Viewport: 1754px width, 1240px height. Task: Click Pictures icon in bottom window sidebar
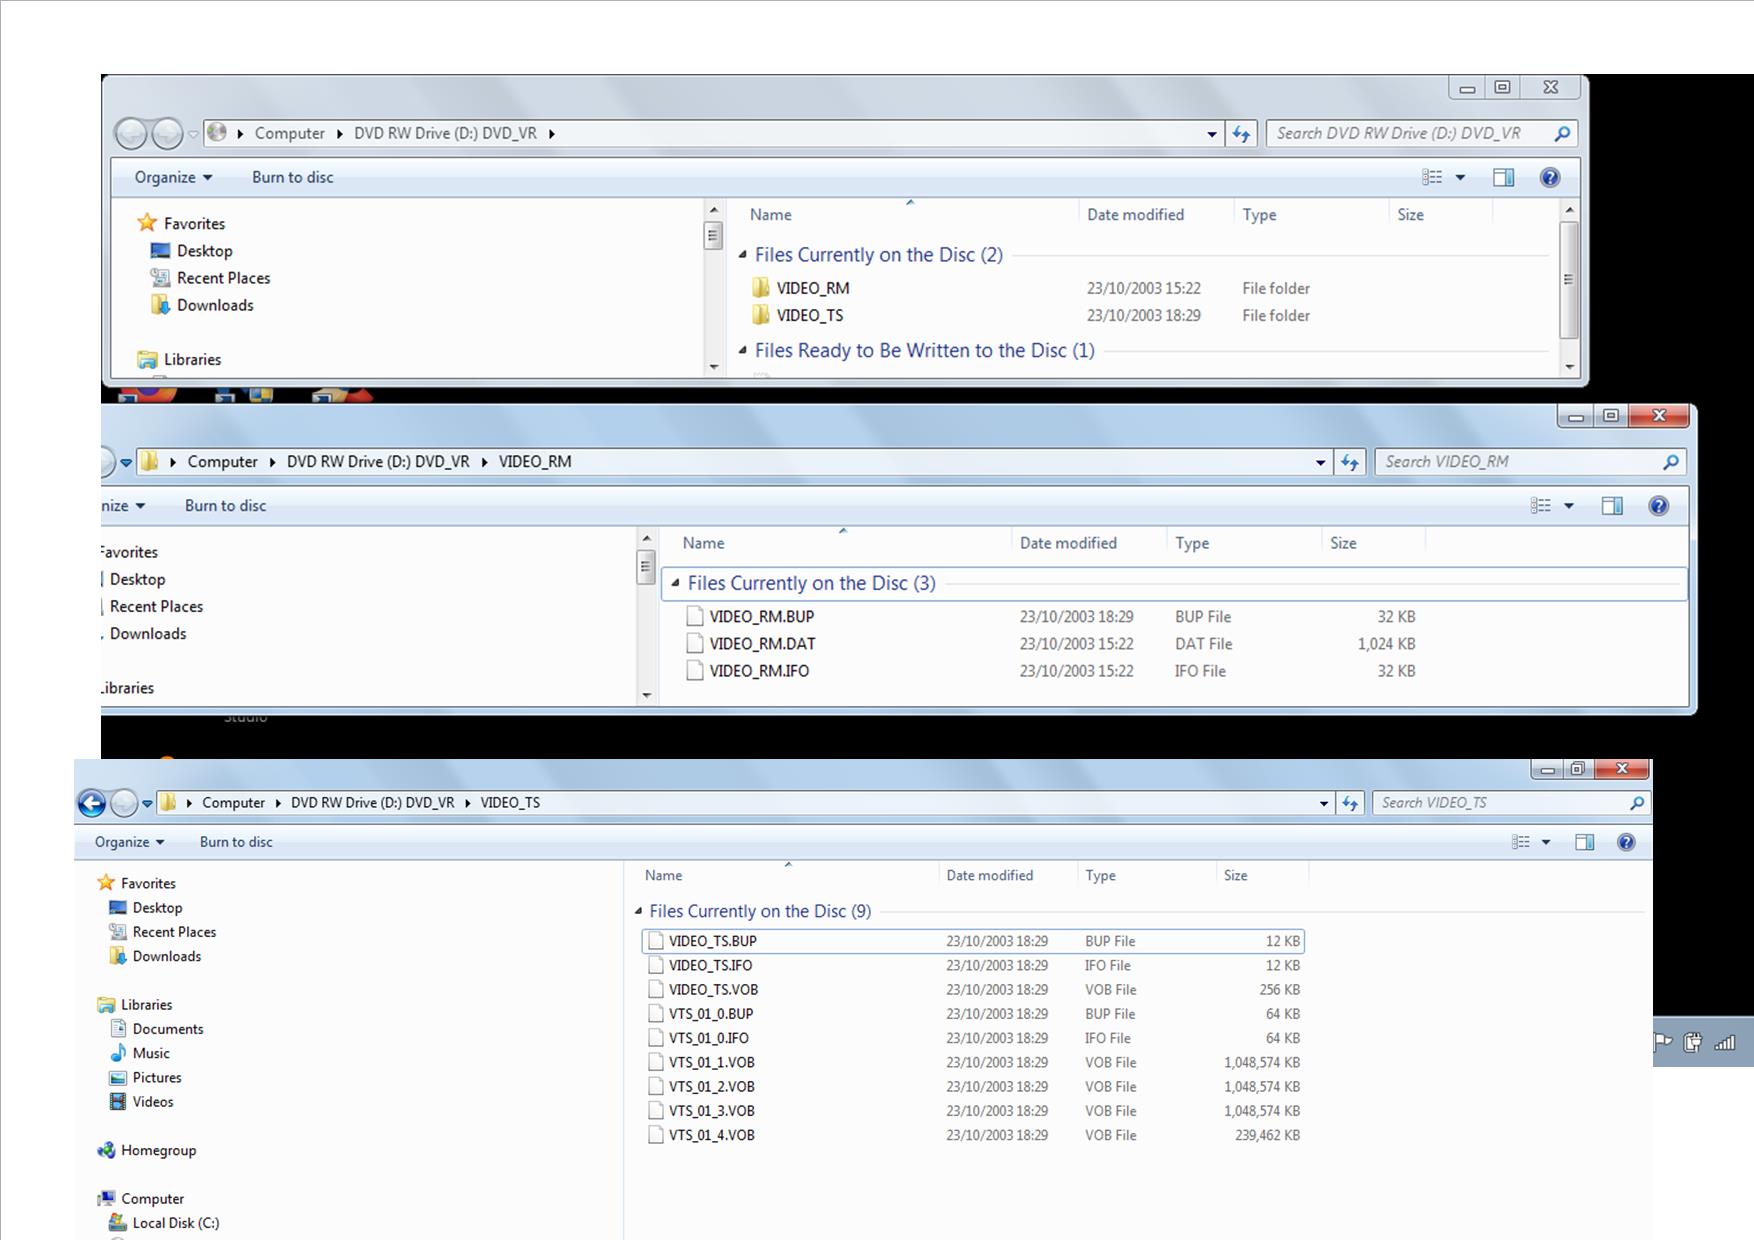(x=118, y=1077)
